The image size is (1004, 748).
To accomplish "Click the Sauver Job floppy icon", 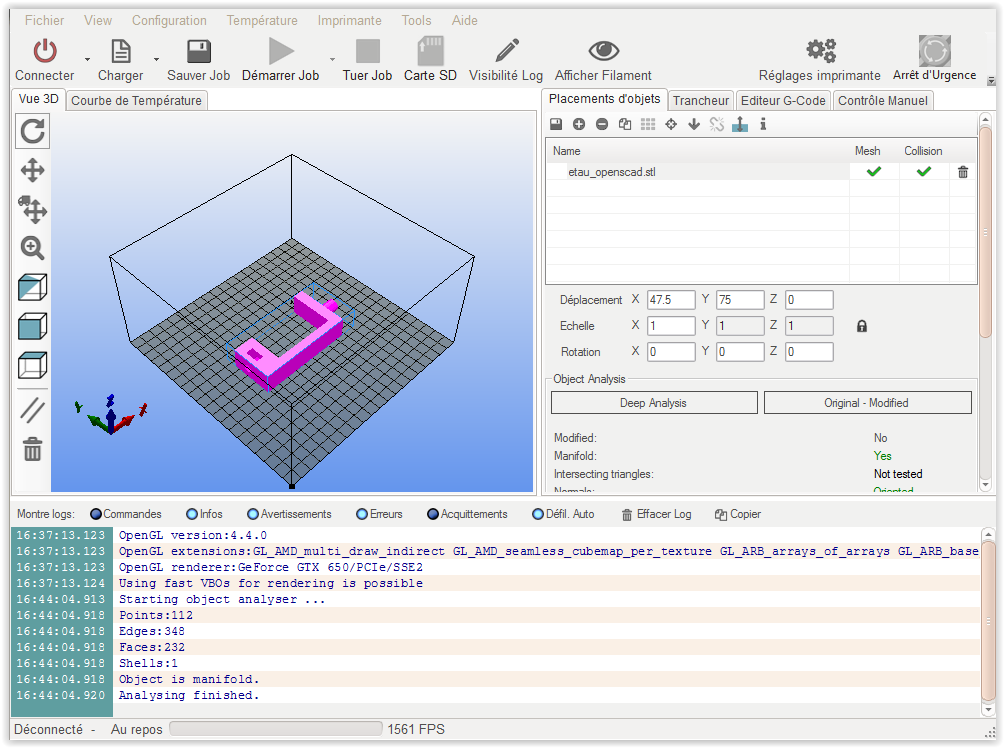I will click(198, 51).
